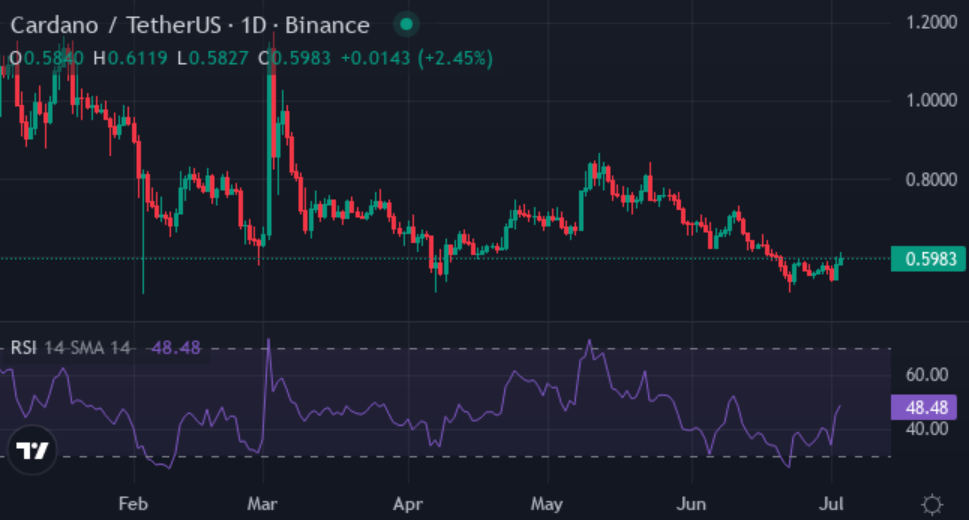Click the Apr date label
969x520 pixels.
408,504
